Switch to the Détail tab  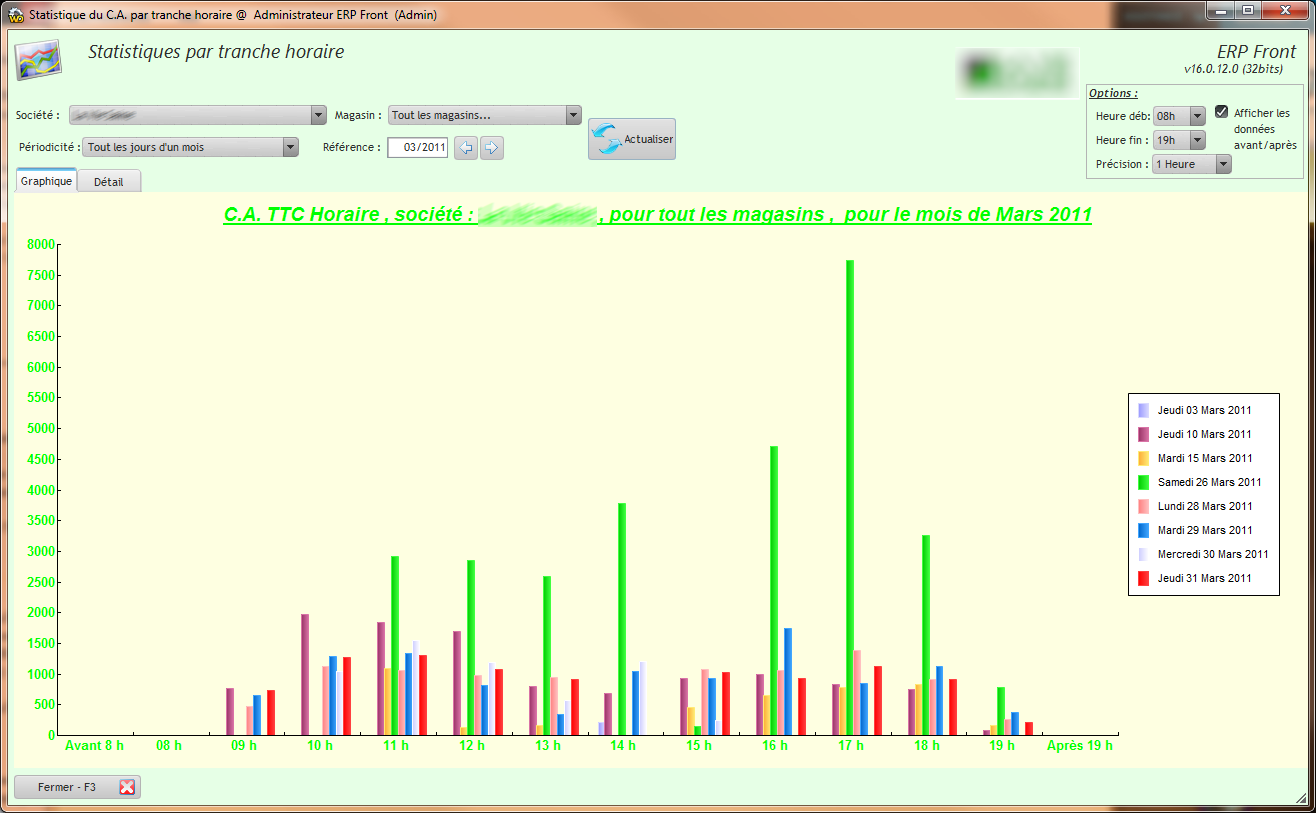pos(109,182)
